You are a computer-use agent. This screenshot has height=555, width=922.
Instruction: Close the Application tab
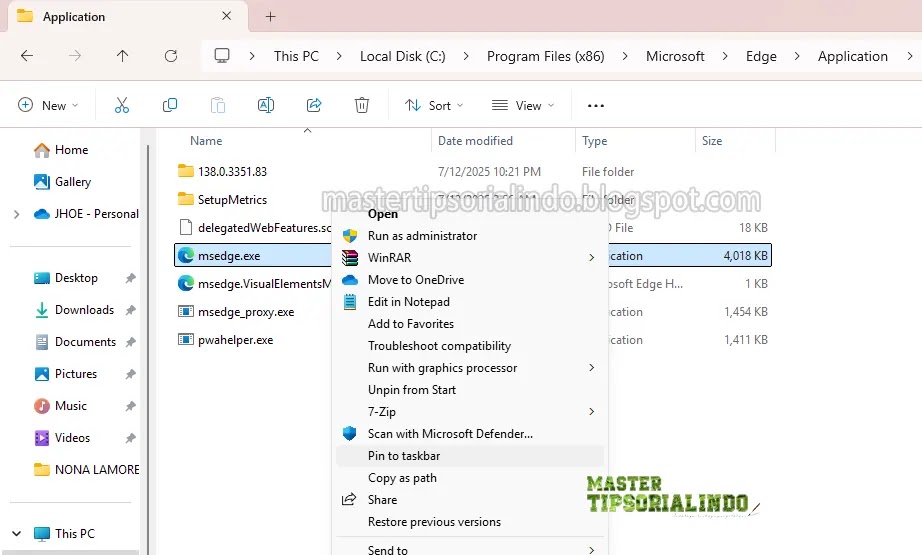226,16
